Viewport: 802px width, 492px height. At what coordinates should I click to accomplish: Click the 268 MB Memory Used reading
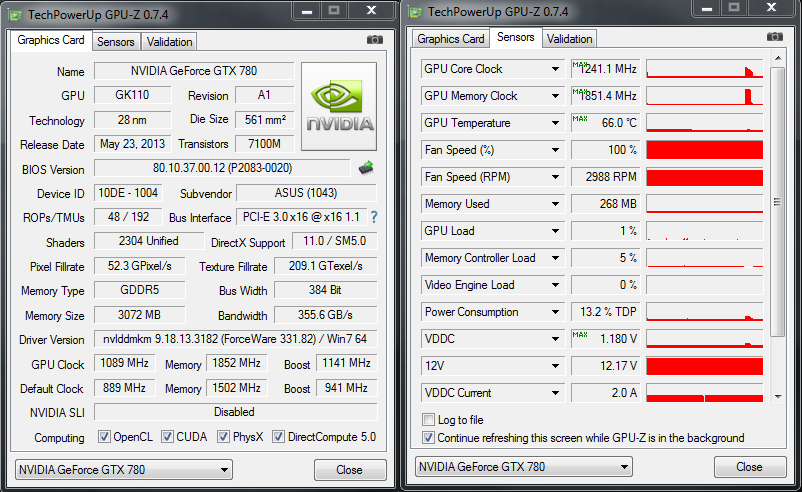[605, 204]
